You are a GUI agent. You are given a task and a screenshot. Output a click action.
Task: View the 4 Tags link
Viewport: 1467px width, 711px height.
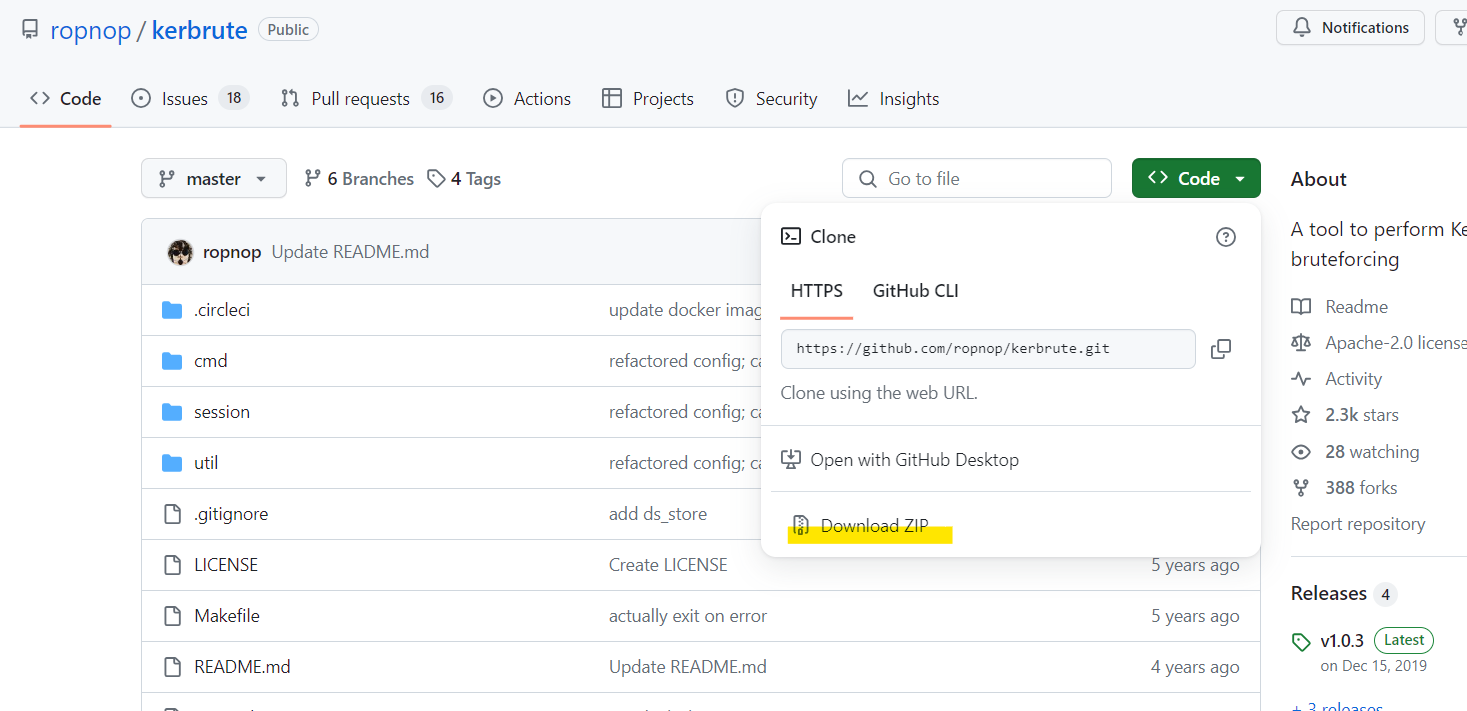coord(464,178)
